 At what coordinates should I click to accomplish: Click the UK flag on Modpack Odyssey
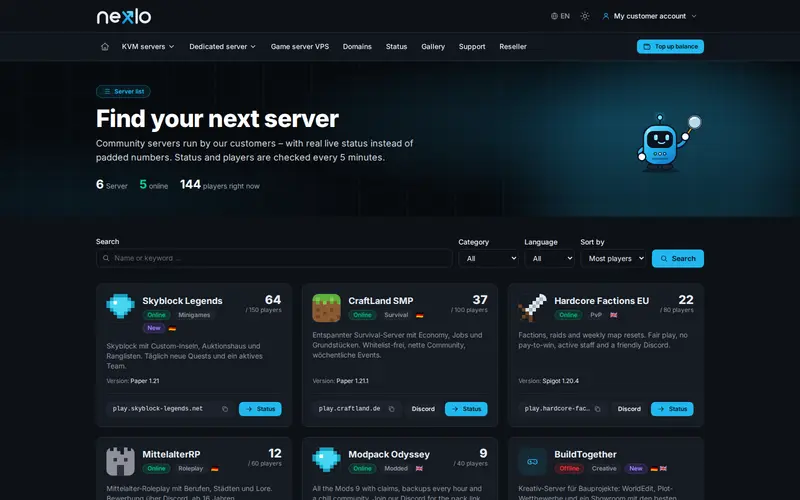[419, 469]
